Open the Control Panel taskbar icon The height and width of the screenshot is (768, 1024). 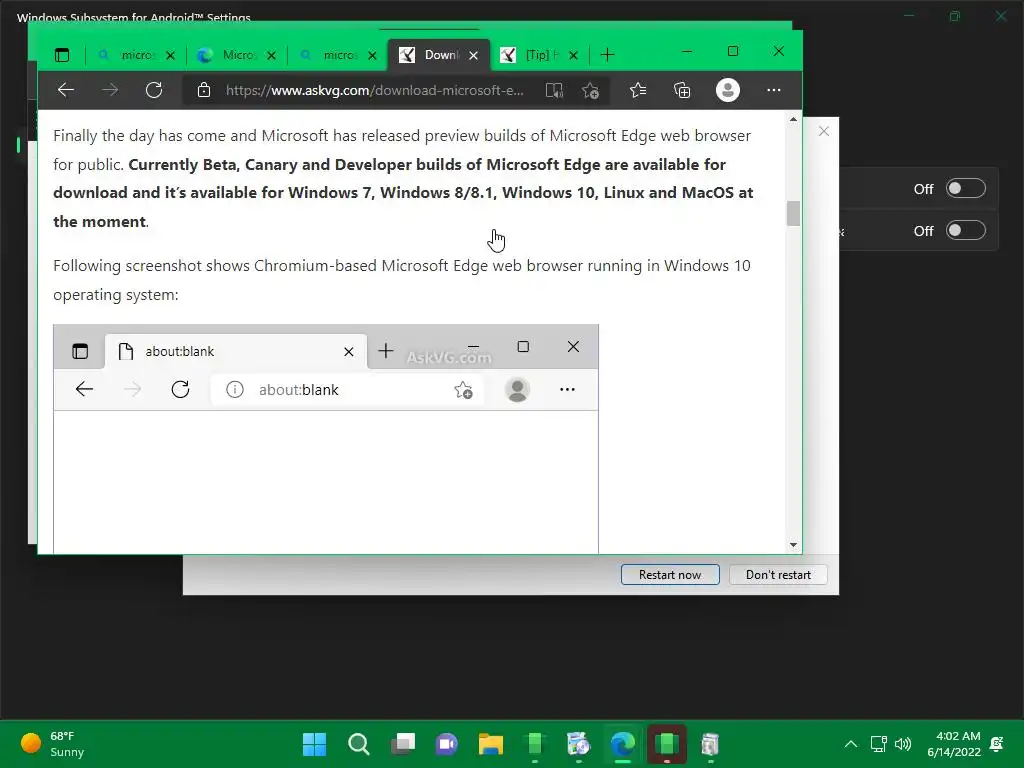click(579, 744)
